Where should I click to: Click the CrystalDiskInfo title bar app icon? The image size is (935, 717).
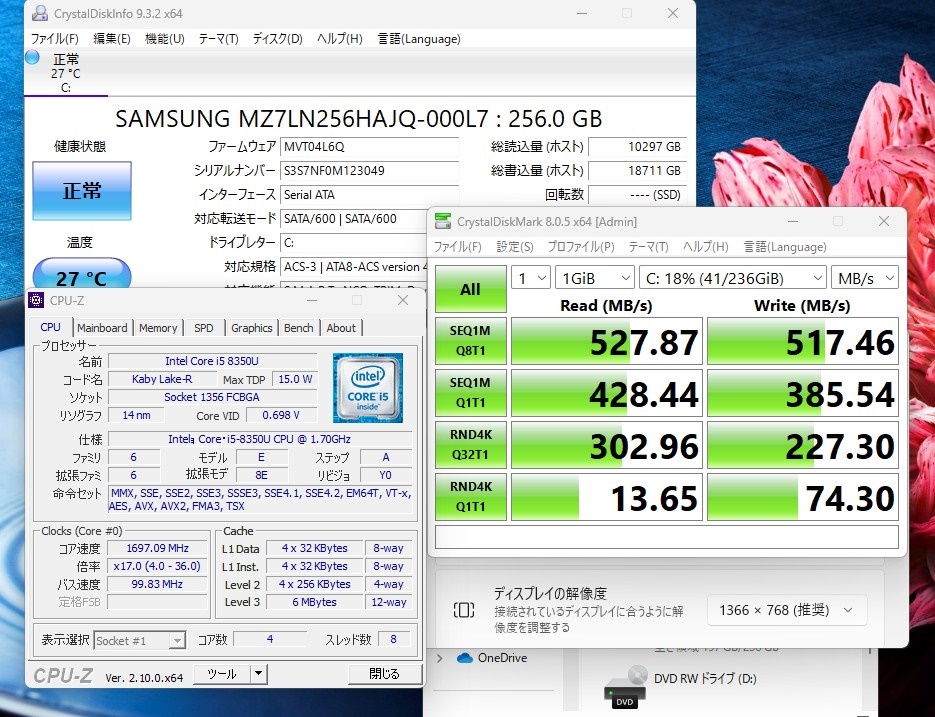tap(39, 13)
